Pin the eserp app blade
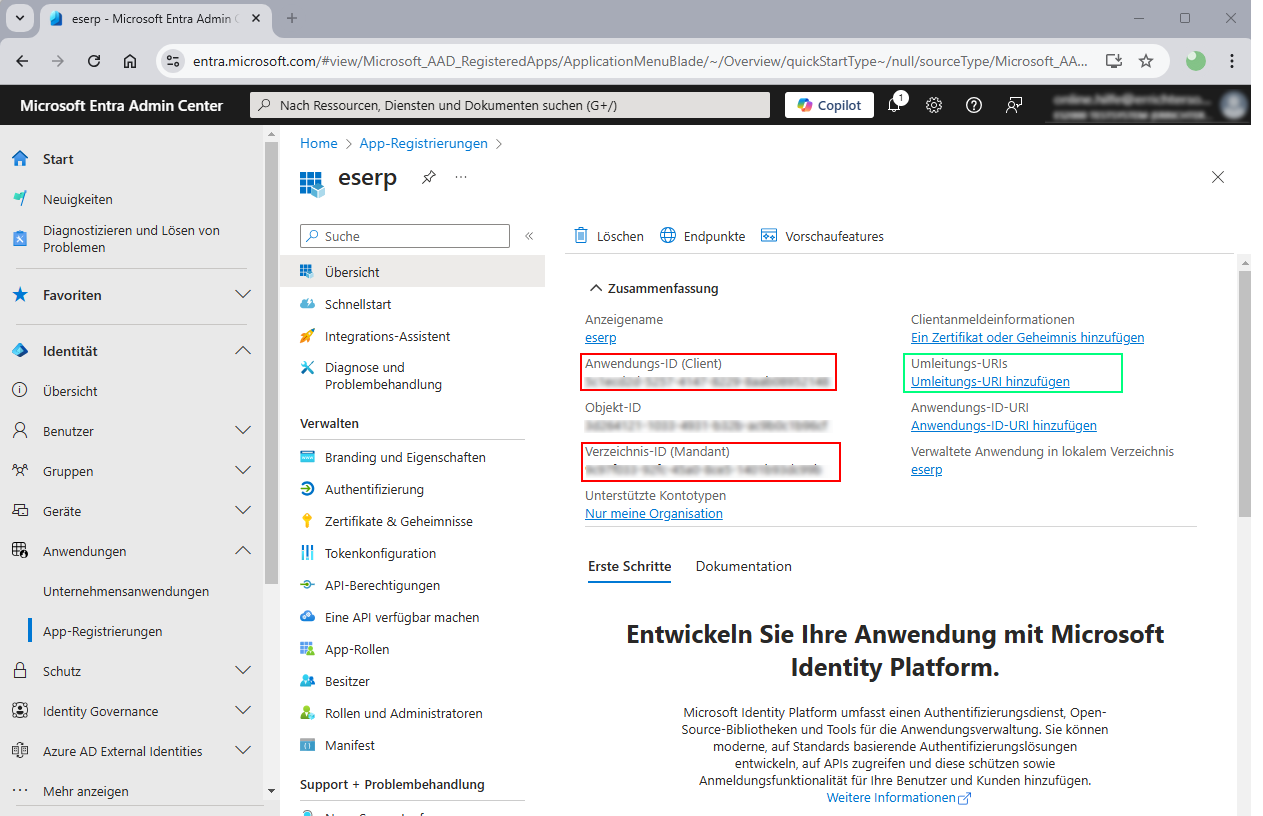Viewport: 1263px width, 816px height. (428, 177)
